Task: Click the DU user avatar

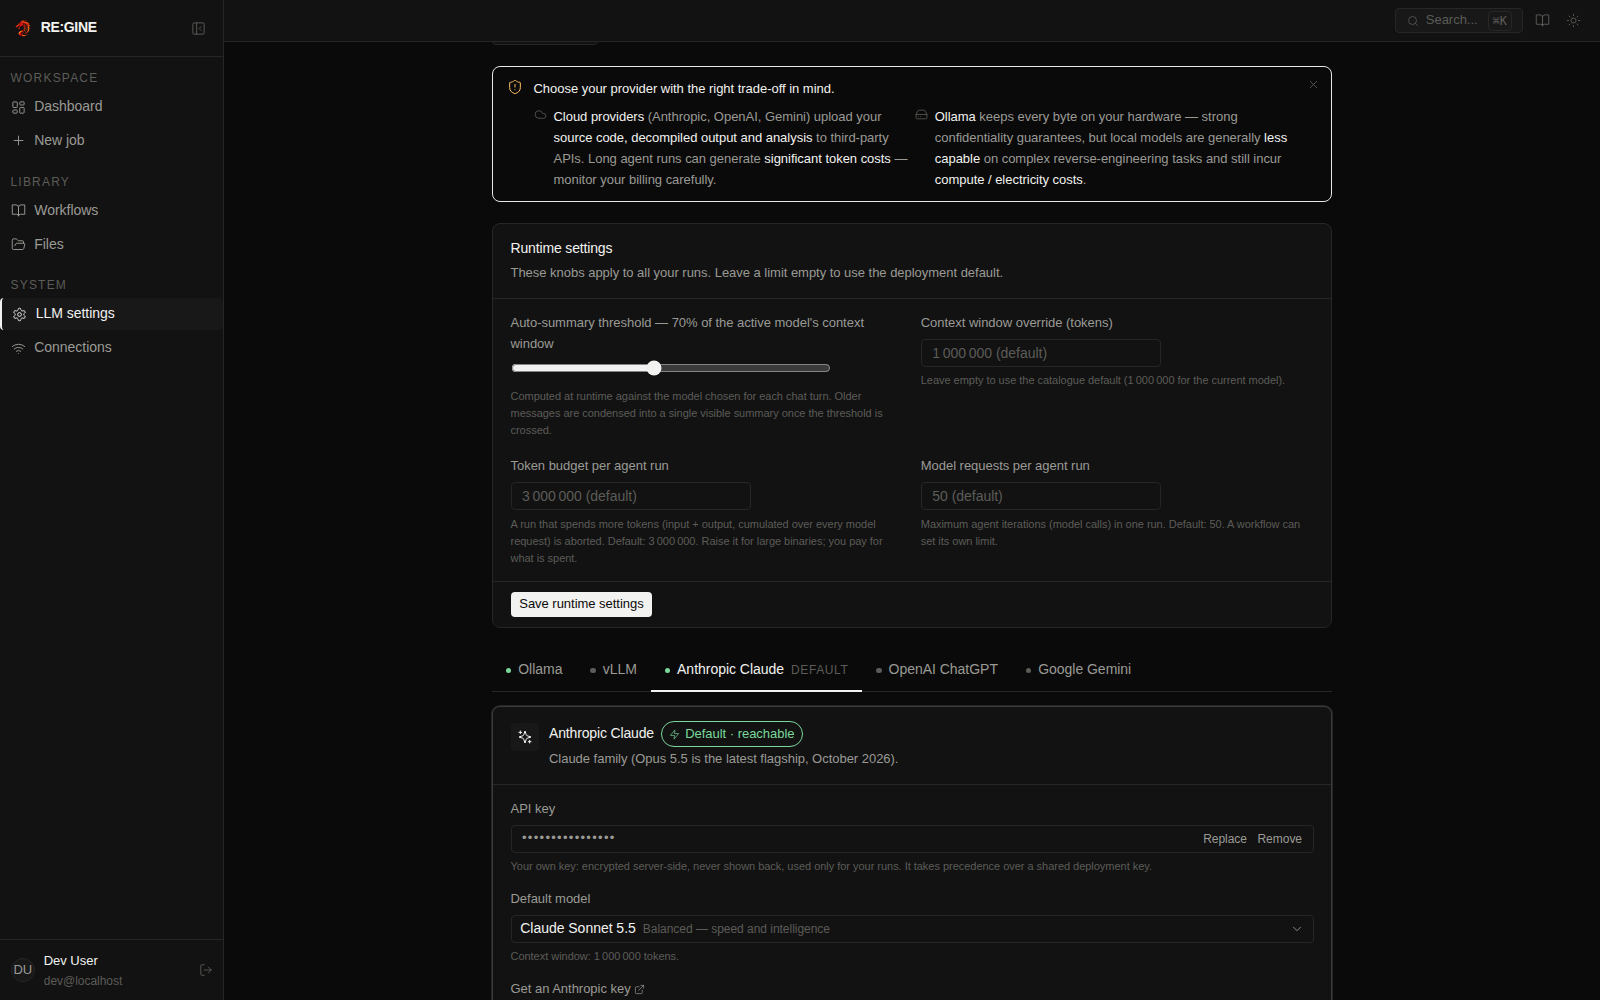Action: coord(23,970)
